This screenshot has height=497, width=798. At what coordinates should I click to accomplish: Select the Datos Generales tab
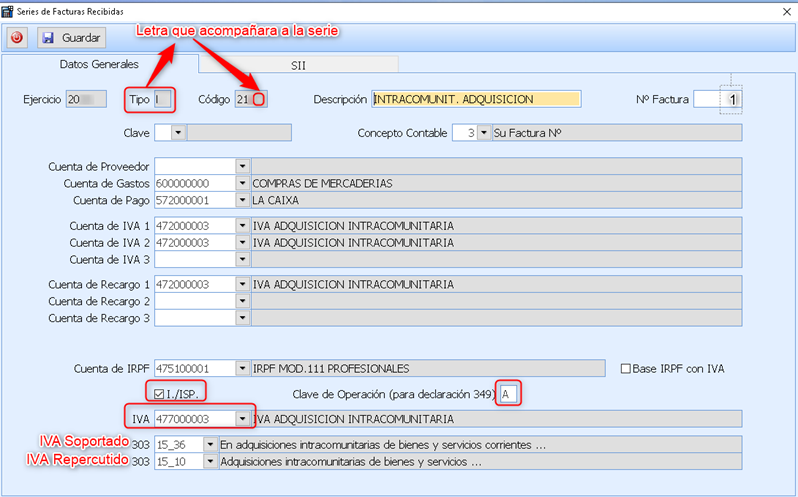[99, 64]
